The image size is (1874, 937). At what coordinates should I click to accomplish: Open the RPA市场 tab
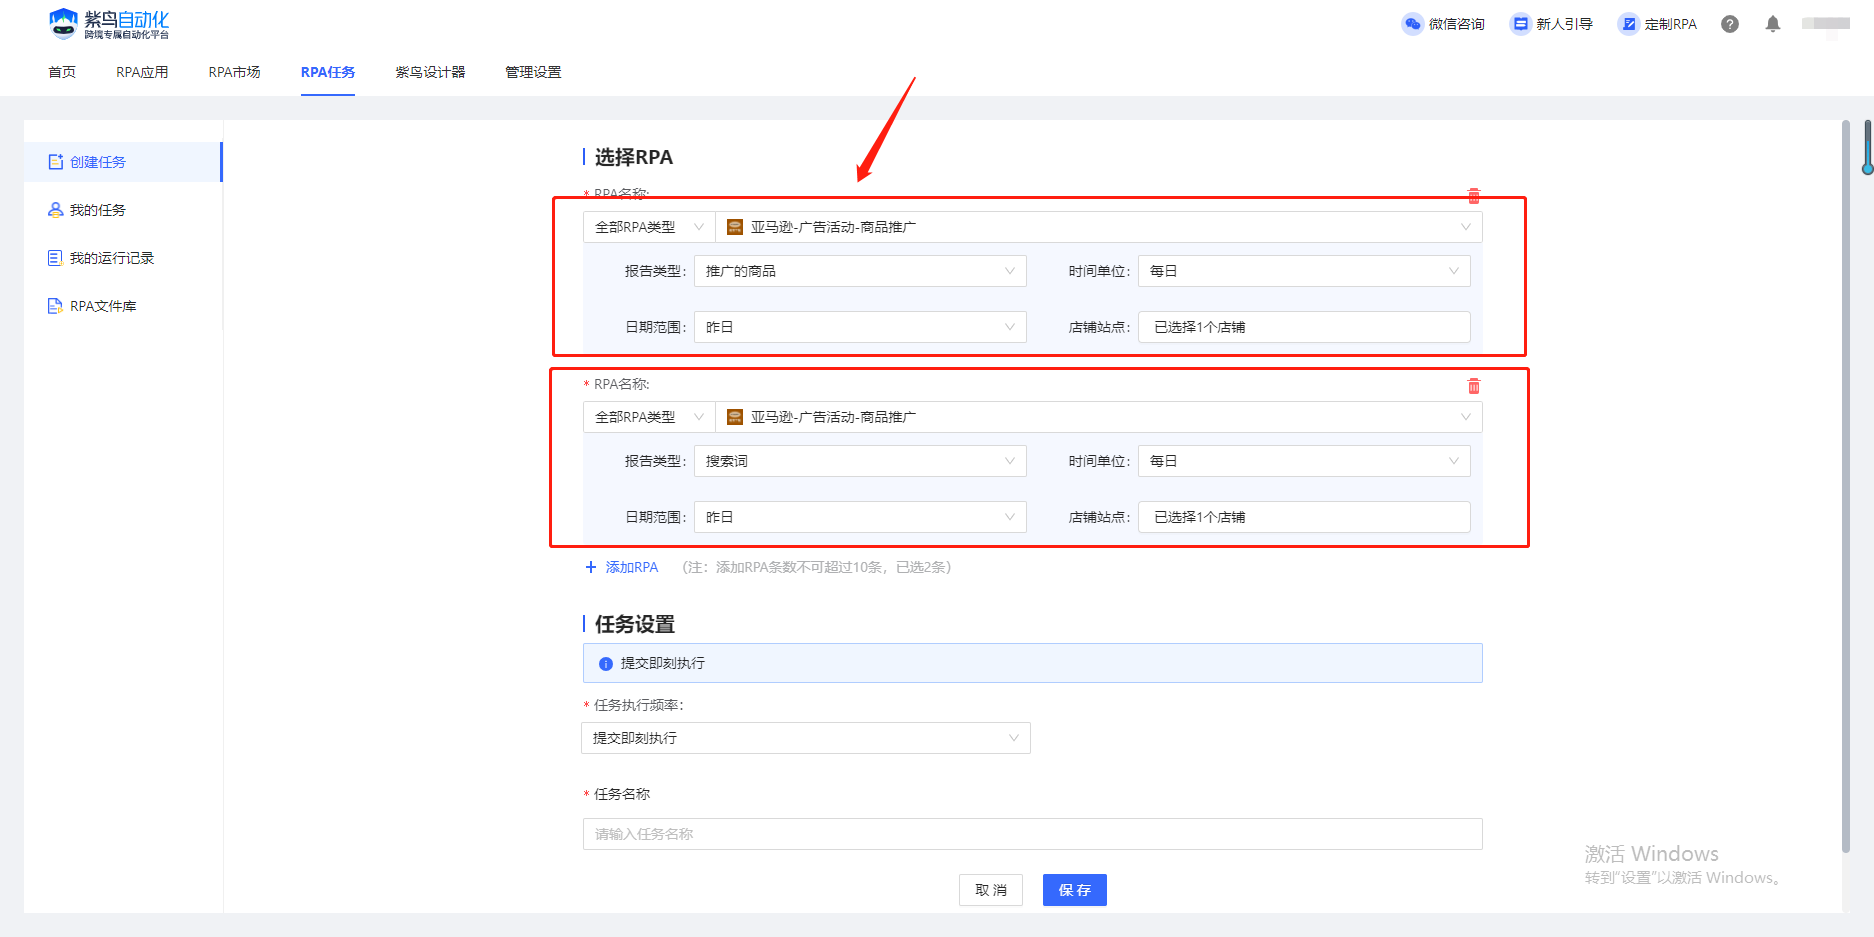(234, 72)
